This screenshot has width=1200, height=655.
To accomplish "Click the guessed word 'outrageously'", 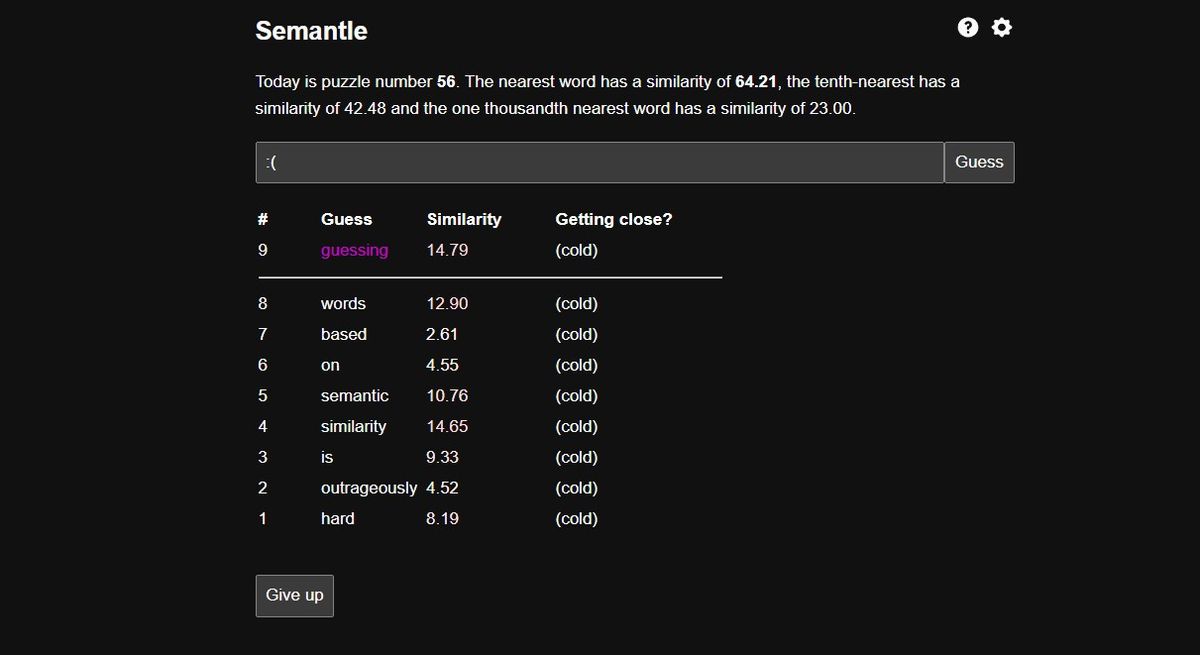I will pos(368,488).
